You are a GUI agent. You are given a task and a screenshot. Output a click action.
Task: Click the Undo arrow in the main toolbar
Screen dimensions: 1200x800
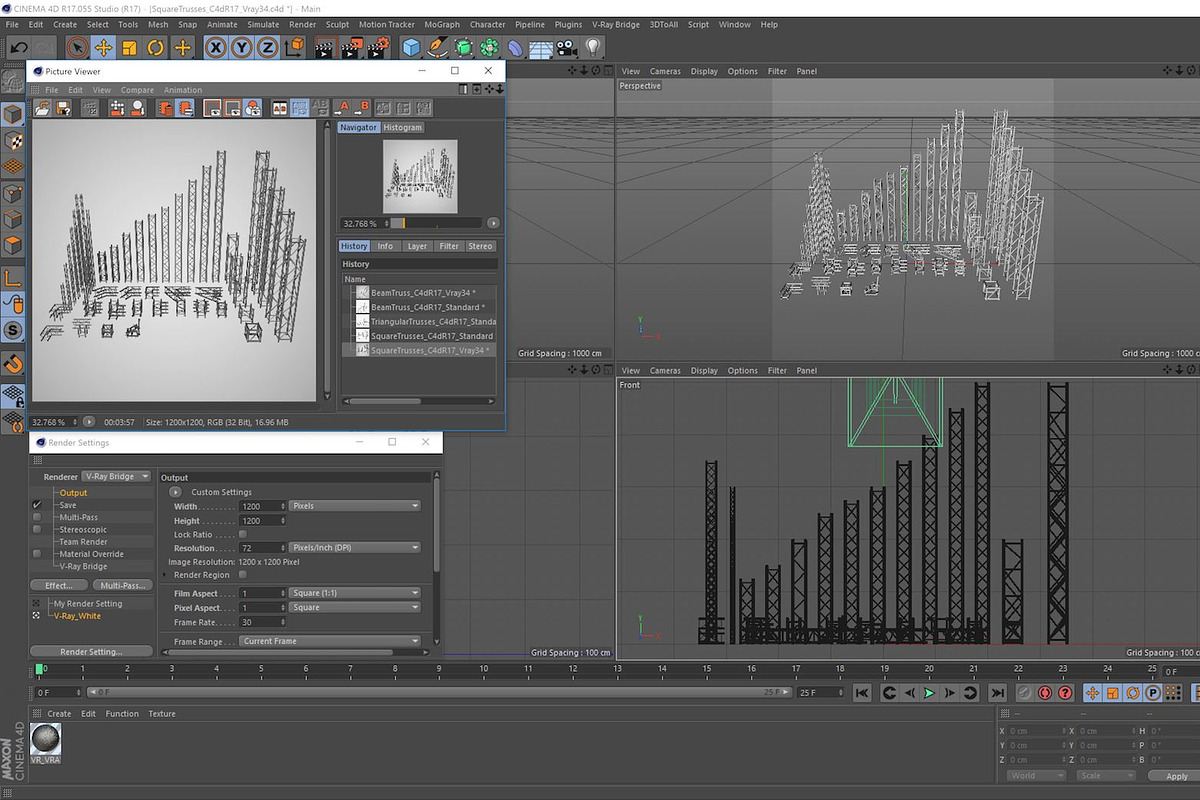[19, 47]
